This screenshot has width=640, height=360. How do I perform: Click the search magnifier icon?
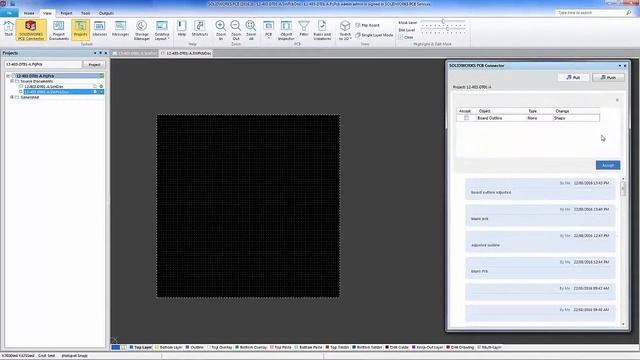(629, 13)
